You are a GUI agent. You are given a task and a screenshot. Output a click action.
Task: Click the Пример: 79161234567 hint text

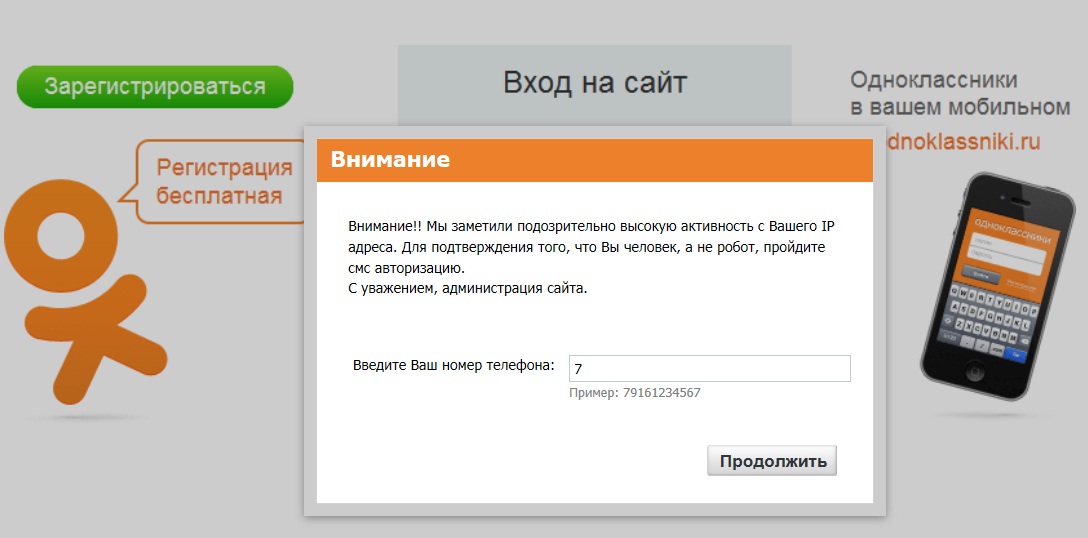tap(635, 393)
